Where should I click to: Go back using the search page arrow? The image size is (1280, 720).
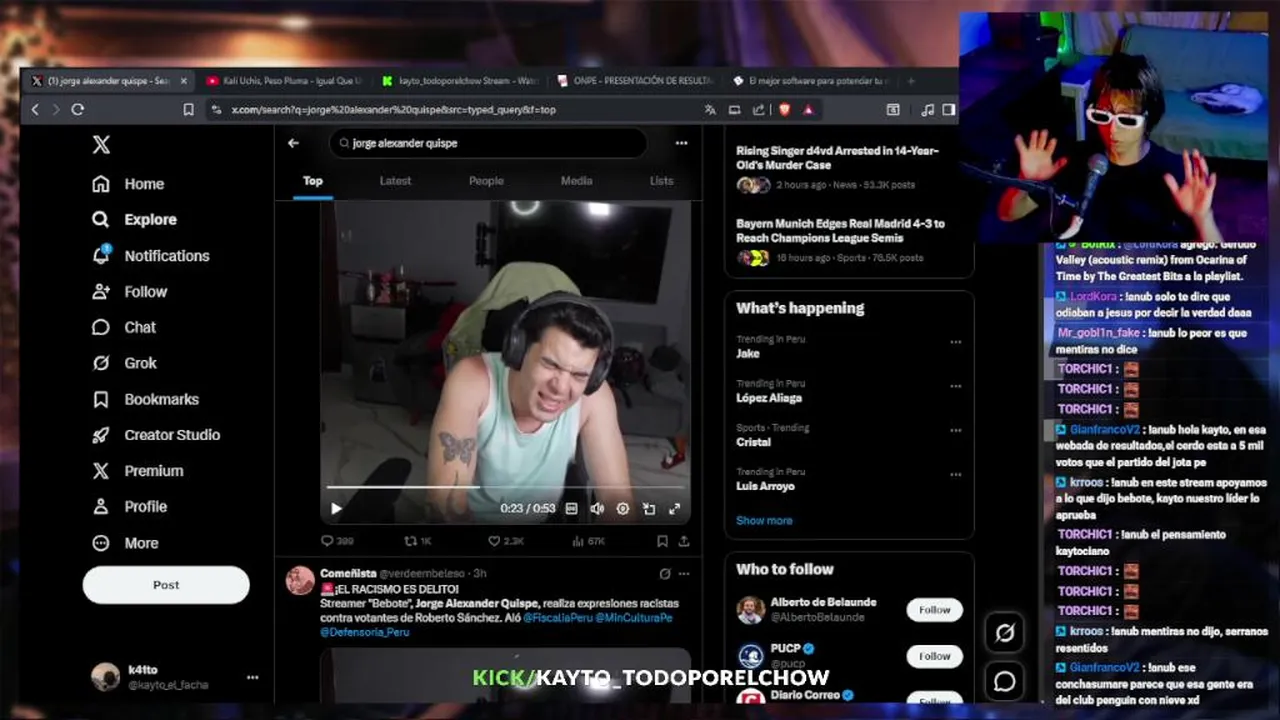(x=293, y=143)
